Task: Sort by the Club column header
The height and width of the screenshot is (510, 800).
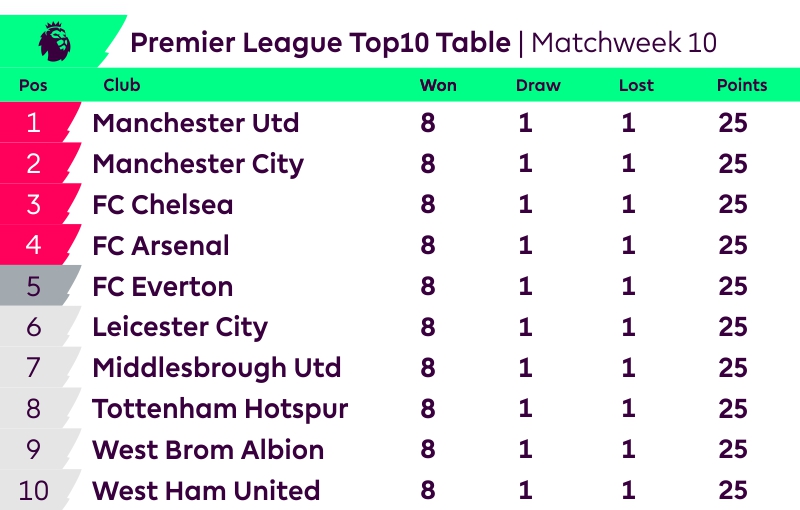Action: (x=122, y=85)
